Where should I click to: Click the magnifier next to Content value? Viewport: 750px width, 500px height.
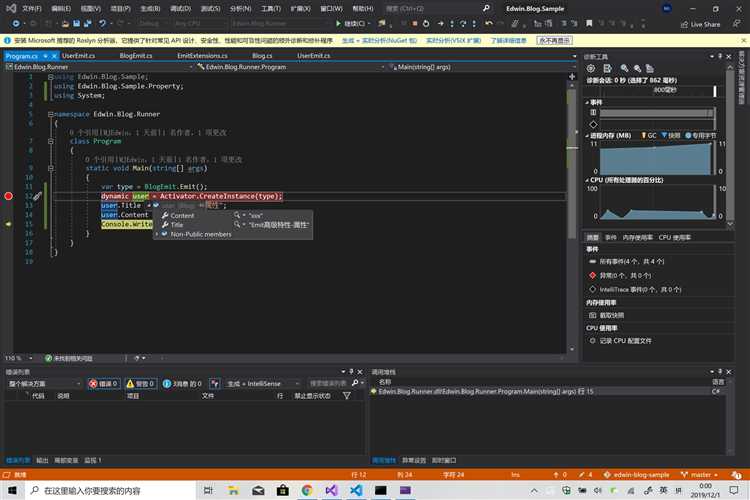point(237,215)
